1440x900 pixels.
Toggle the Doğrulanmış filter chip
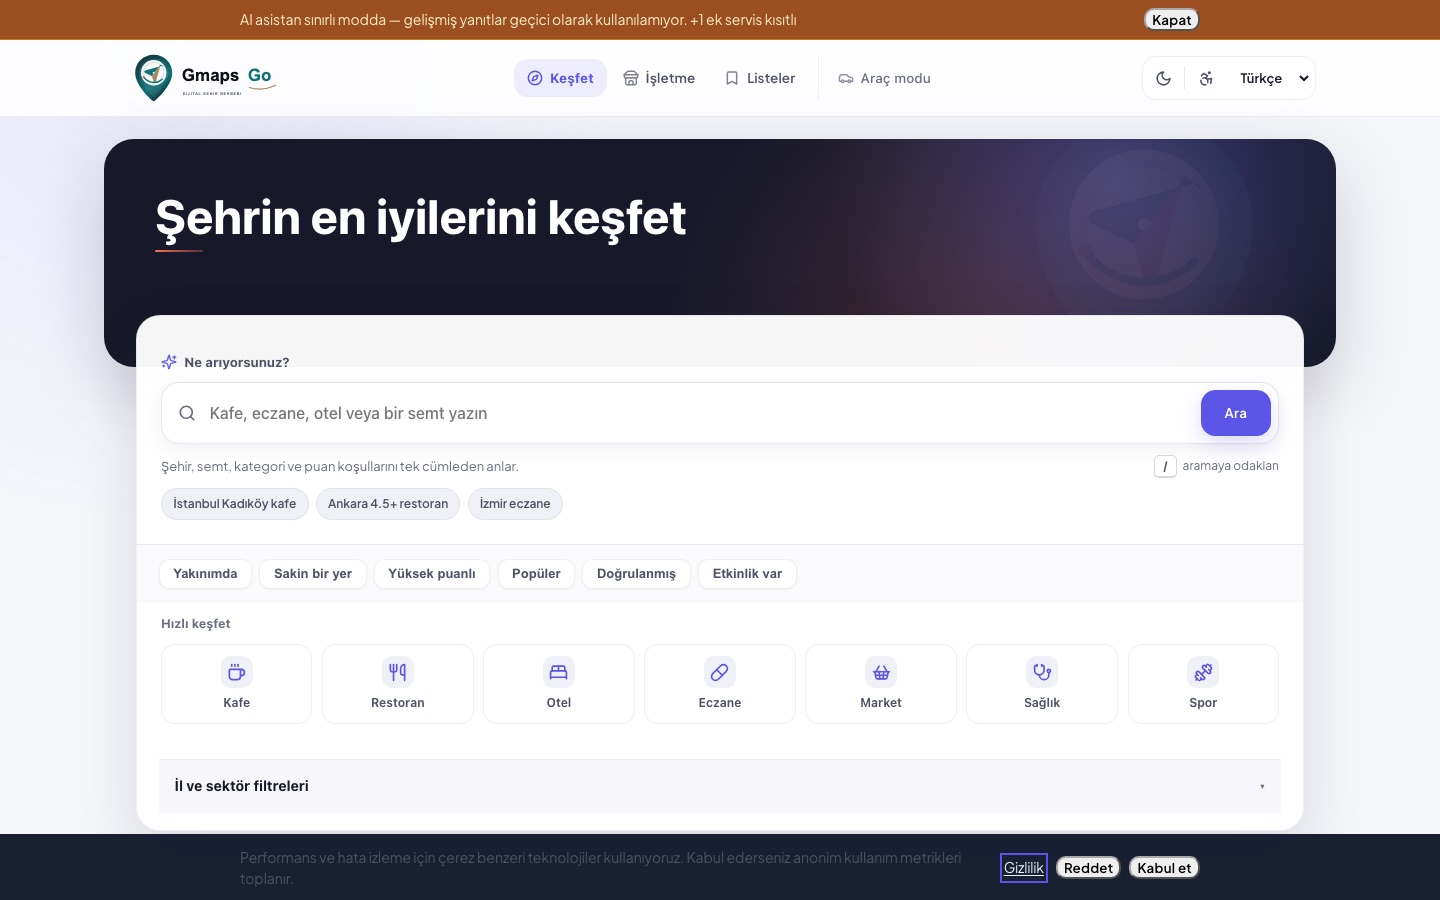[x=636, y=574]
